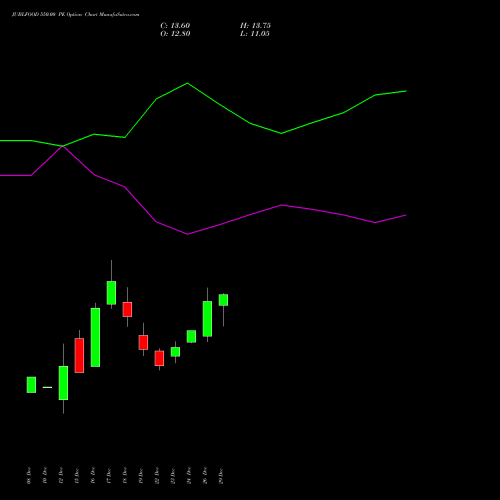Click the 18 Dec red candlestick

click(127, 309)
